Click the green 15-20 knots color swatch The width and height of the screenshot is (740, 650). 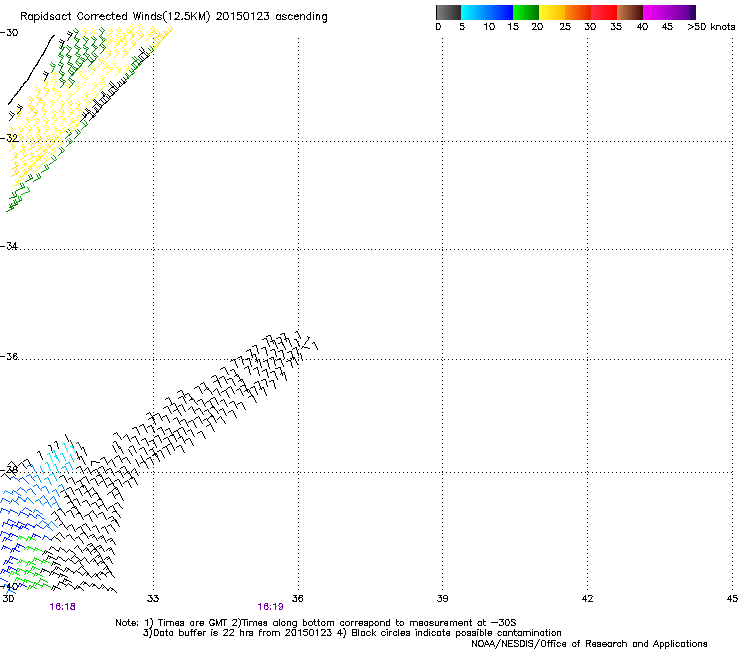pos(526,12)
